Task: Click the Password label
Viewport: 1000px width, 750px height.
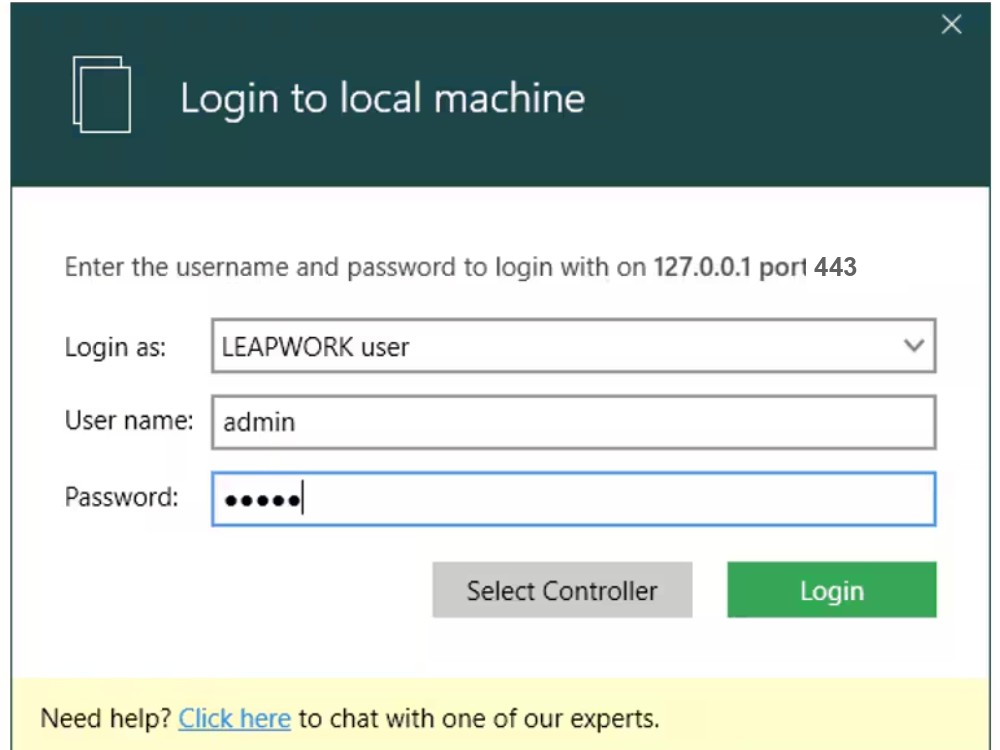Action: point(122,497)
